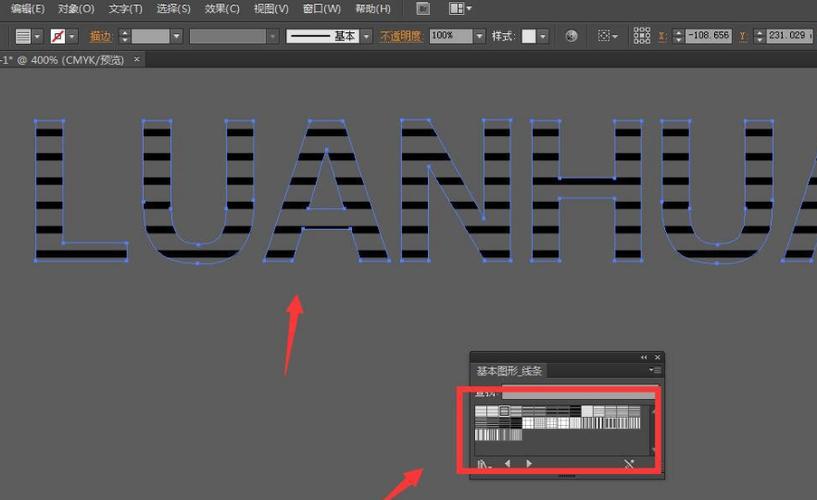Collapse the swatch panel with double arrows
Viewport: 817px width, 500px height.
(x=644, y=357)
